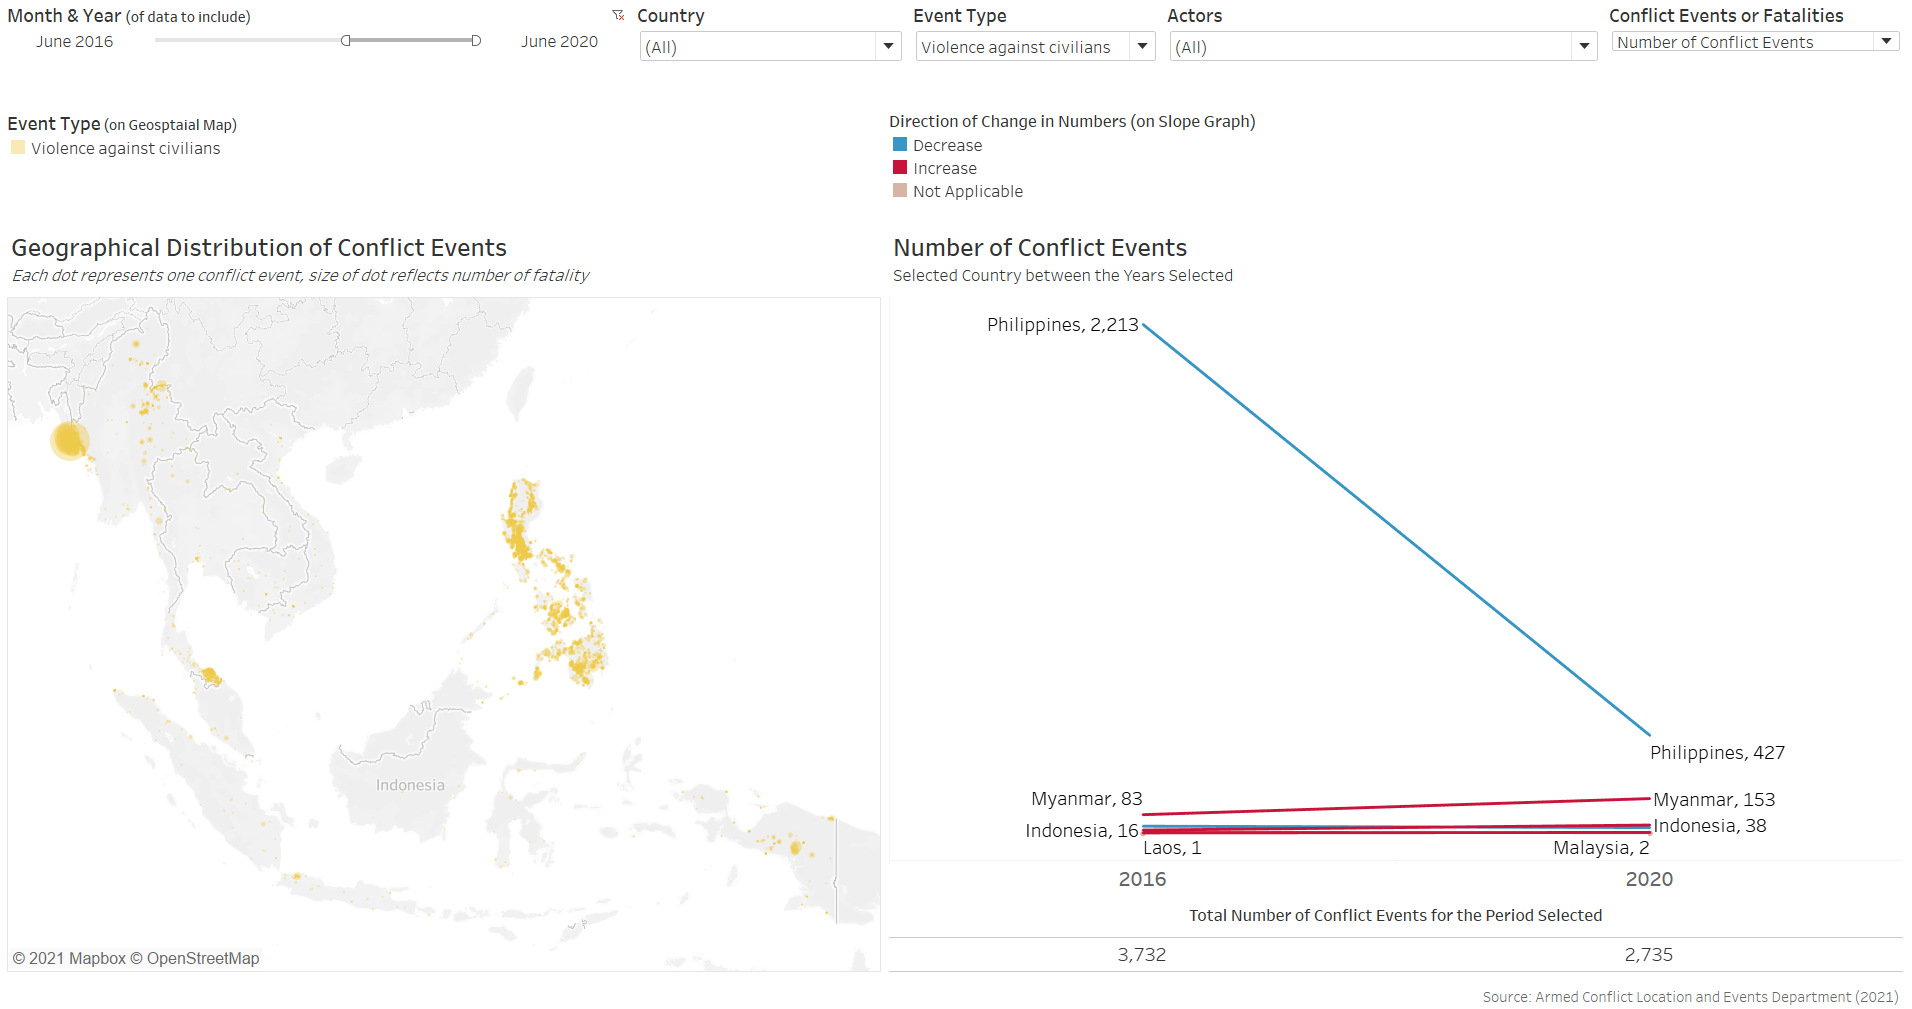Image resolution: width=1912 pixels, height=1009 pixels.
Task: Click the 2016 total value 3,732
Action: pos(1142,955)
